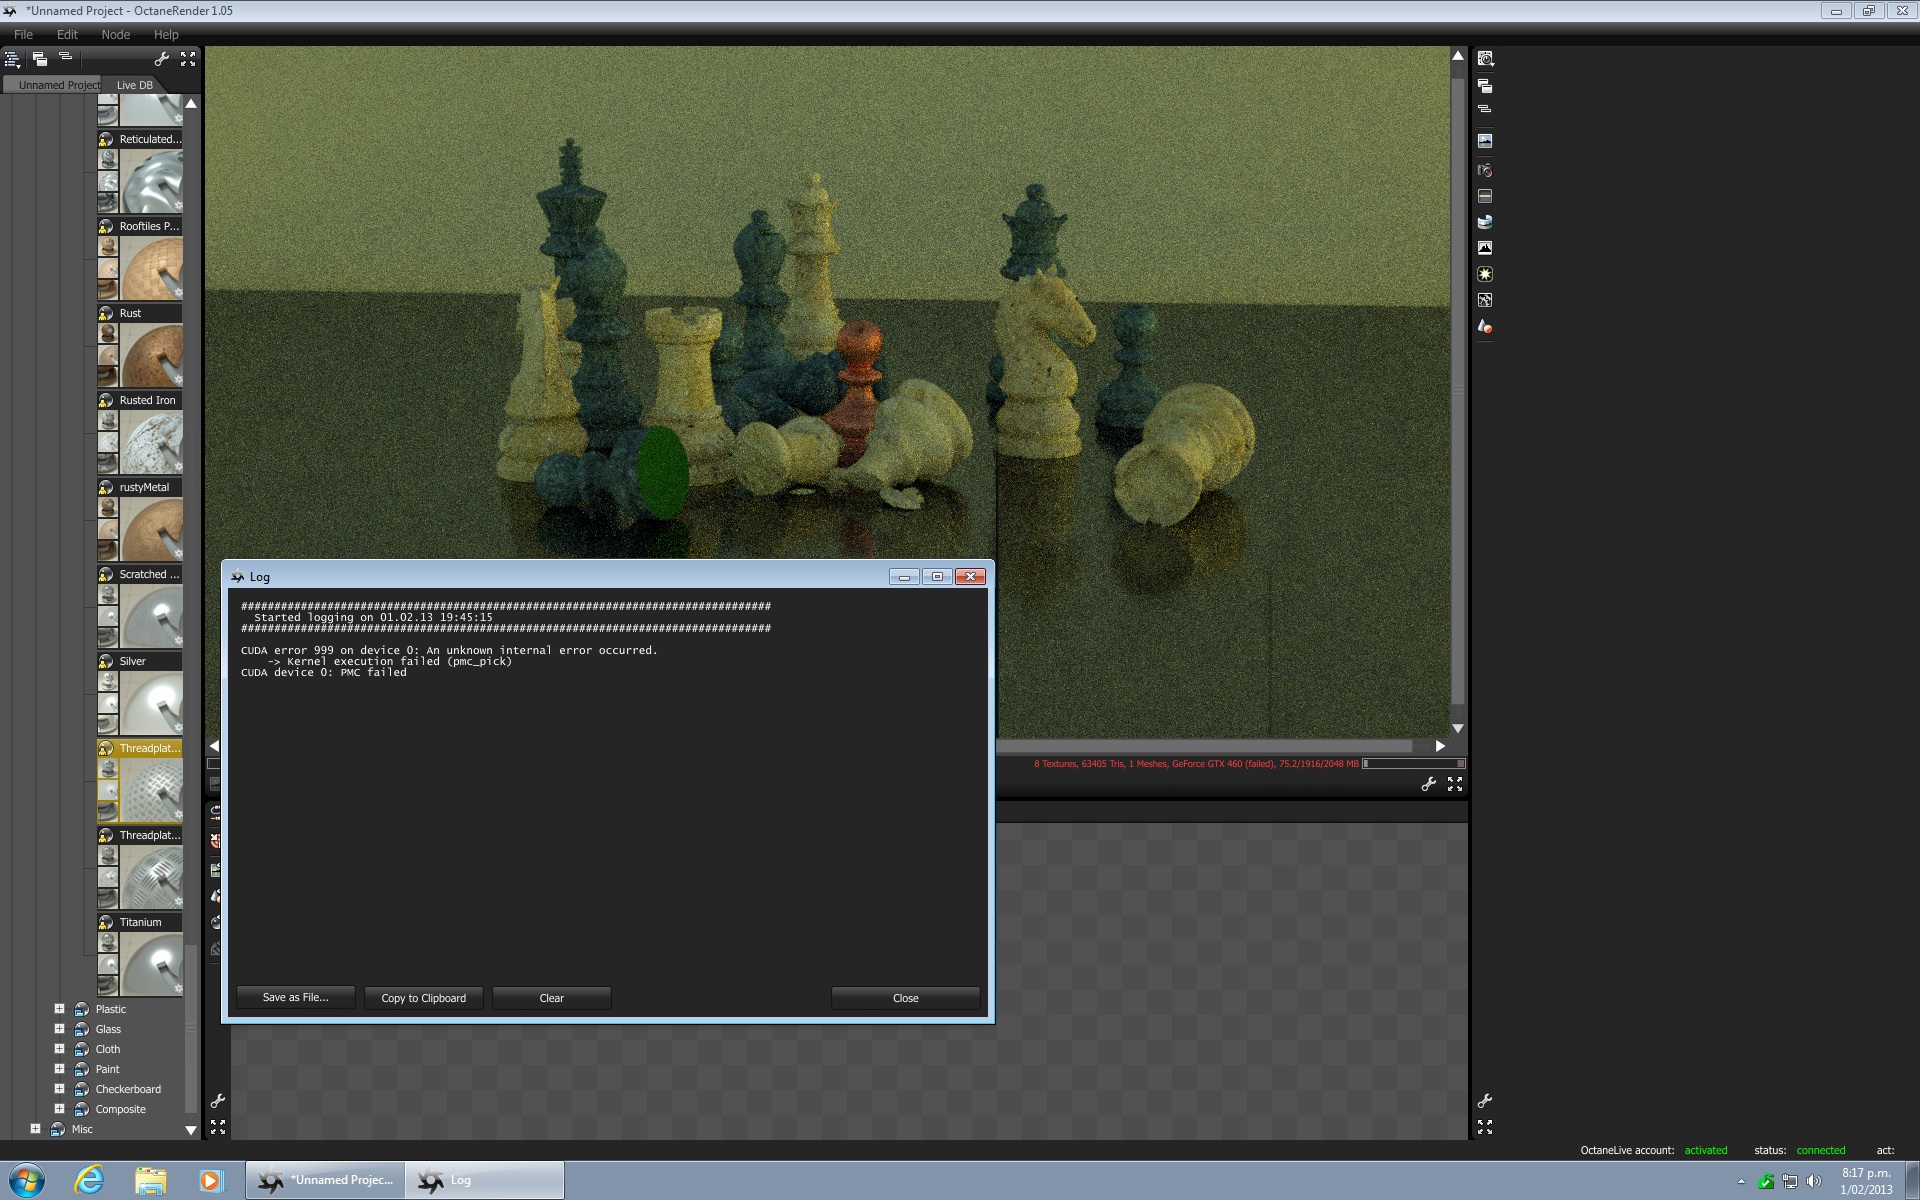The height and width of the screenshot is (1200, 1920).
Task: Open the wrench settings in outliner panel
Action: (161, 59)
